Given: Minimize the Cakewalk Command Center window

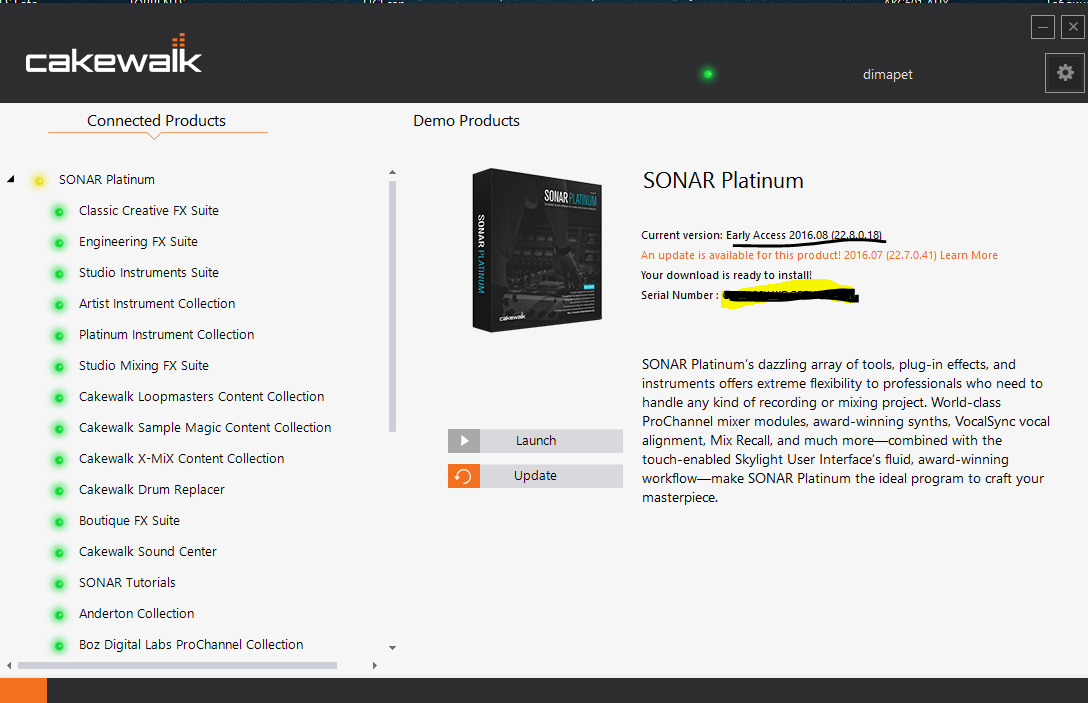Looking at the screenshot, I should tap(1042, 27).
